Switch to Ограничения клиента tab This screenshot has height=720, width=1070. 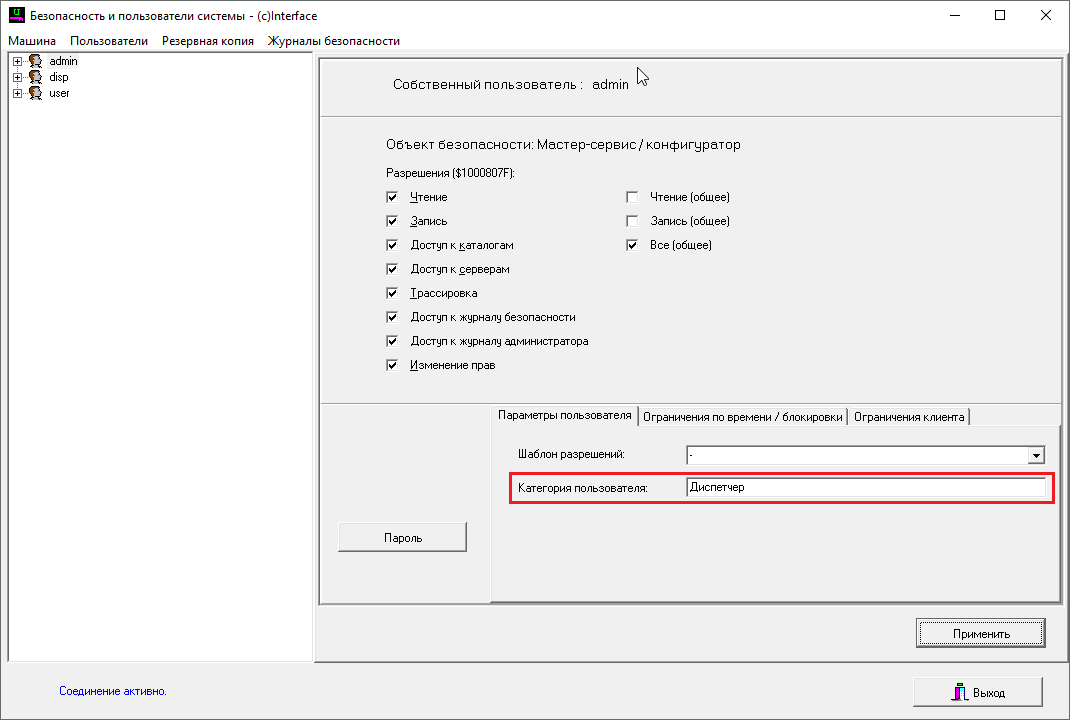click(x=909, y=417)
